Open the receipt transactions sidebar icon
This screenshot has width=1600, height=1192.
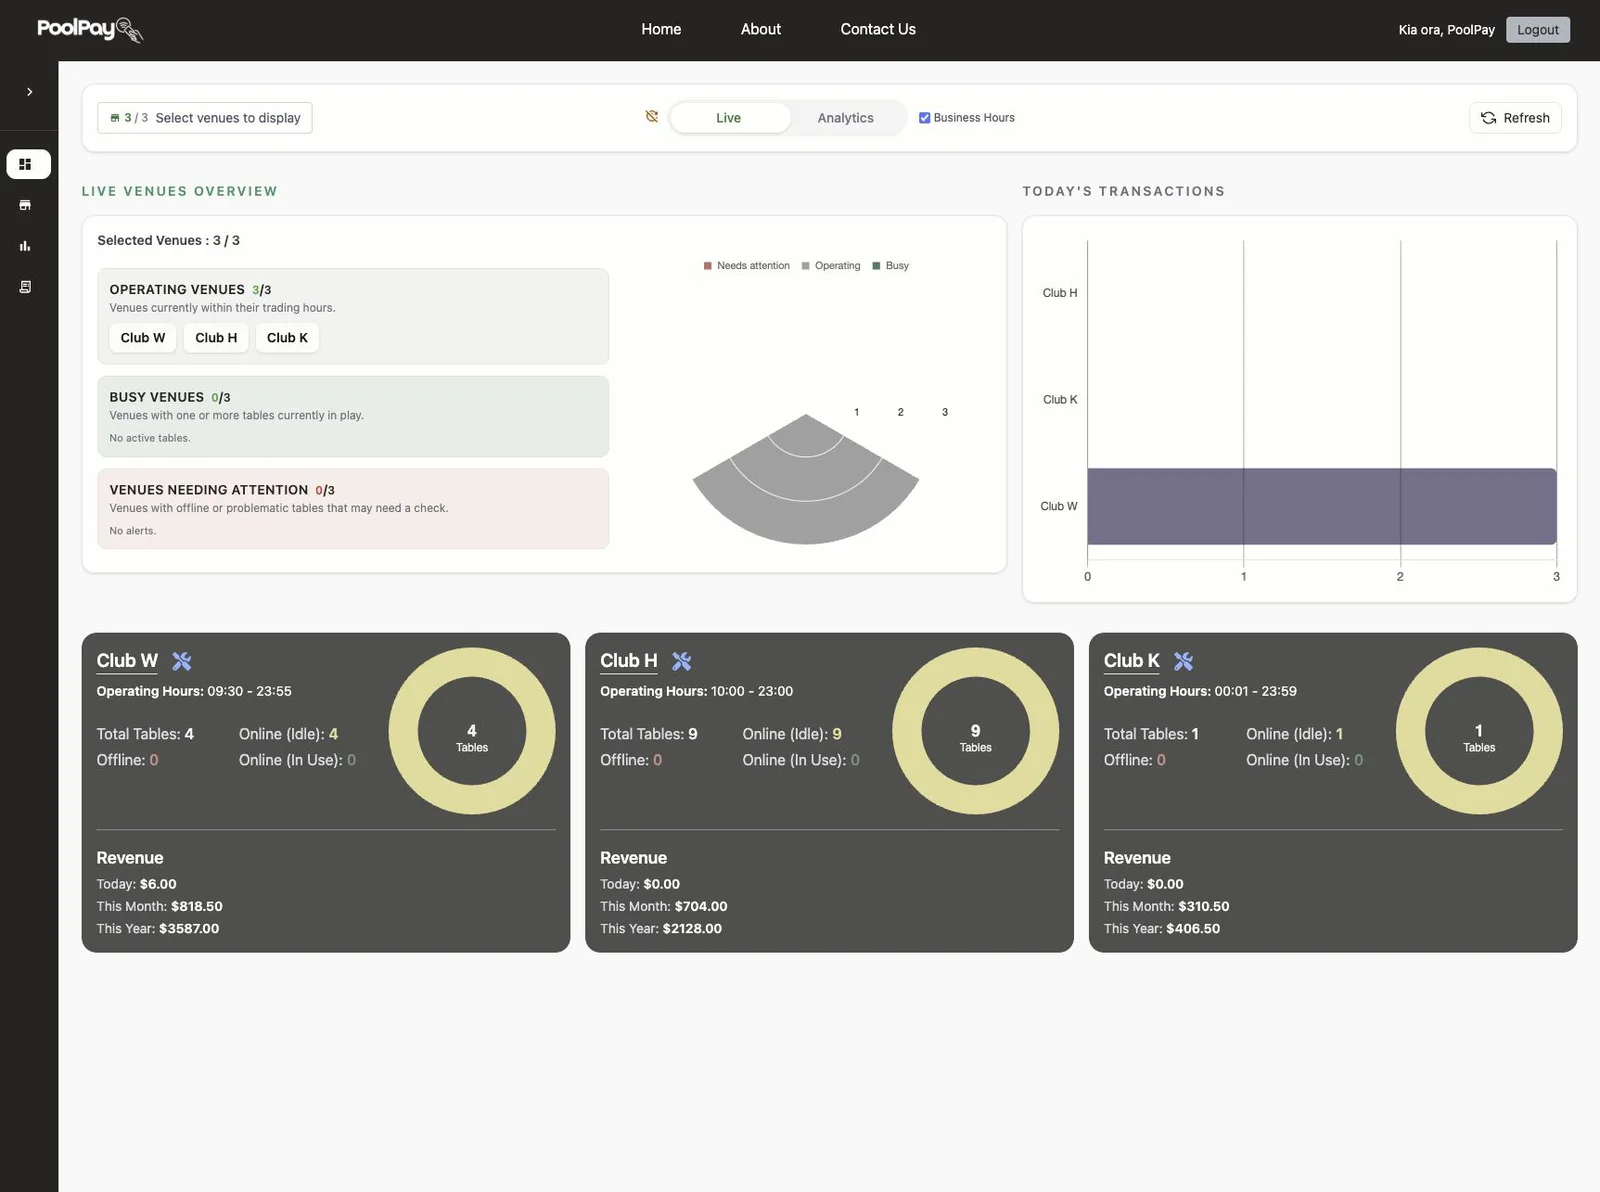pos(25,287)
